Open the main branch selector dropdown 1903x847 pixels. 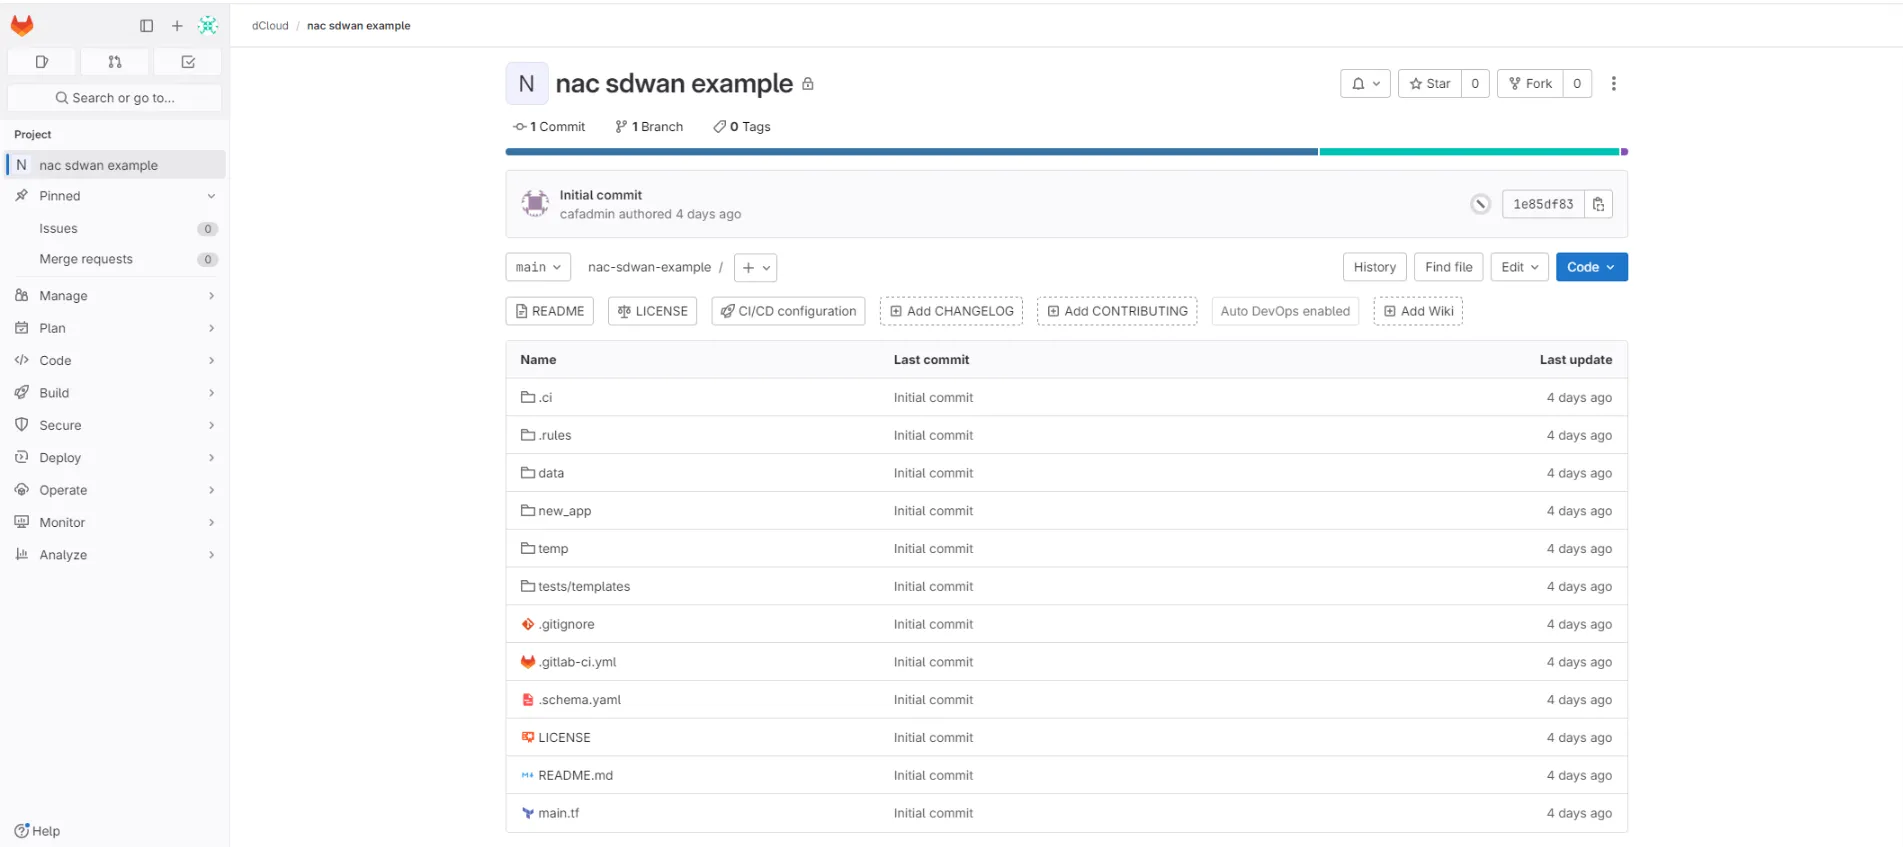coord(538,267)
